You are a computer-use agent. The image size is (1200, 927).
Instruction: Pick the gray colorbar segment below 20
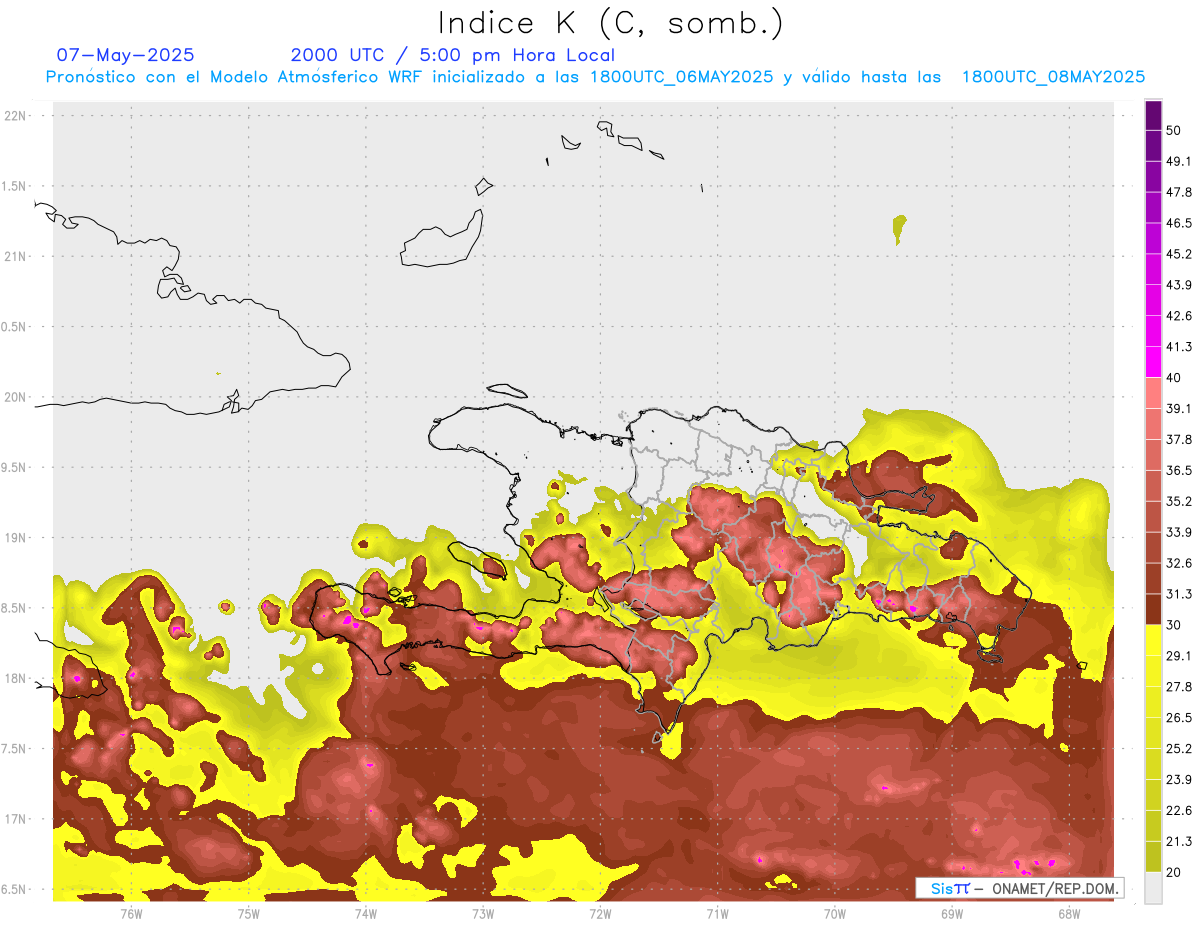tap(1153, 888)
